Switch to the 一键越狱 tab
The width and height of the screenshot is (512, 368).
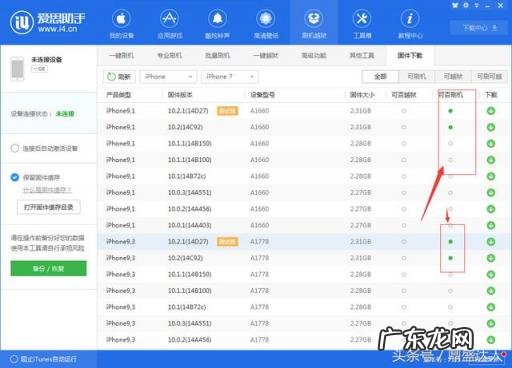point(265,55)
